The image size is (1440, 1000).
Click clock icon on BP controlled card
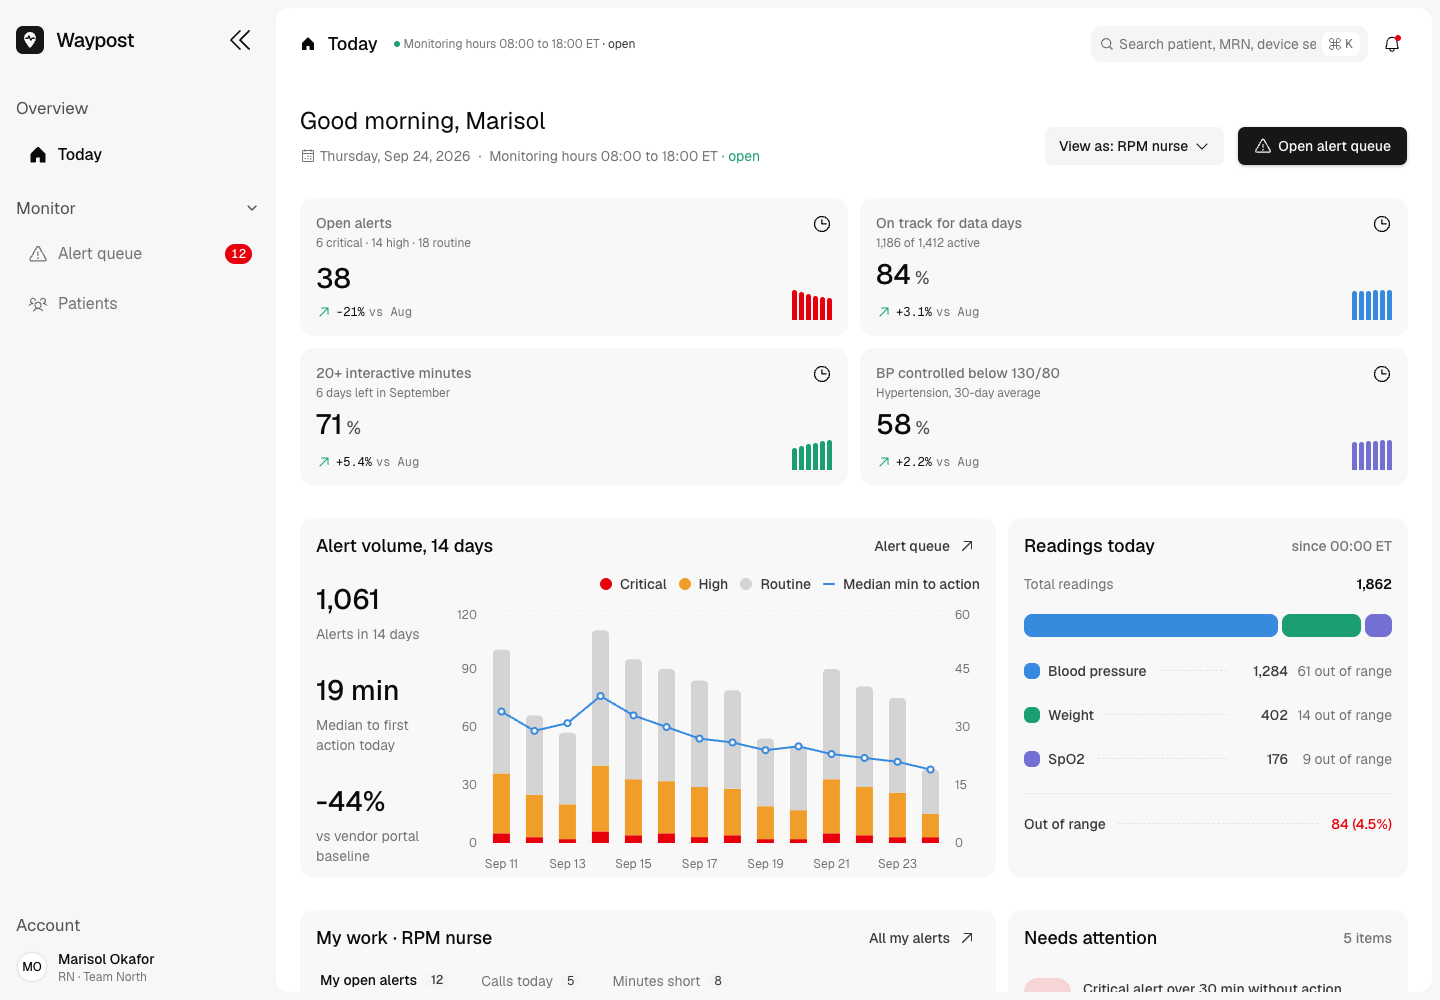click(1382, 374)
